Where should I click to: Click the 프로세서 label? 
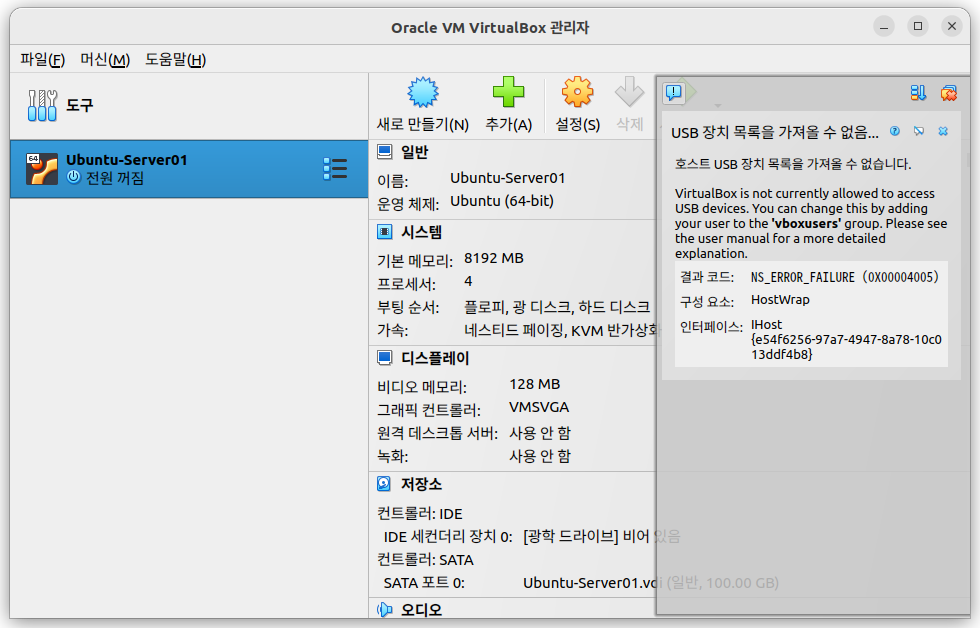[406, 284]
